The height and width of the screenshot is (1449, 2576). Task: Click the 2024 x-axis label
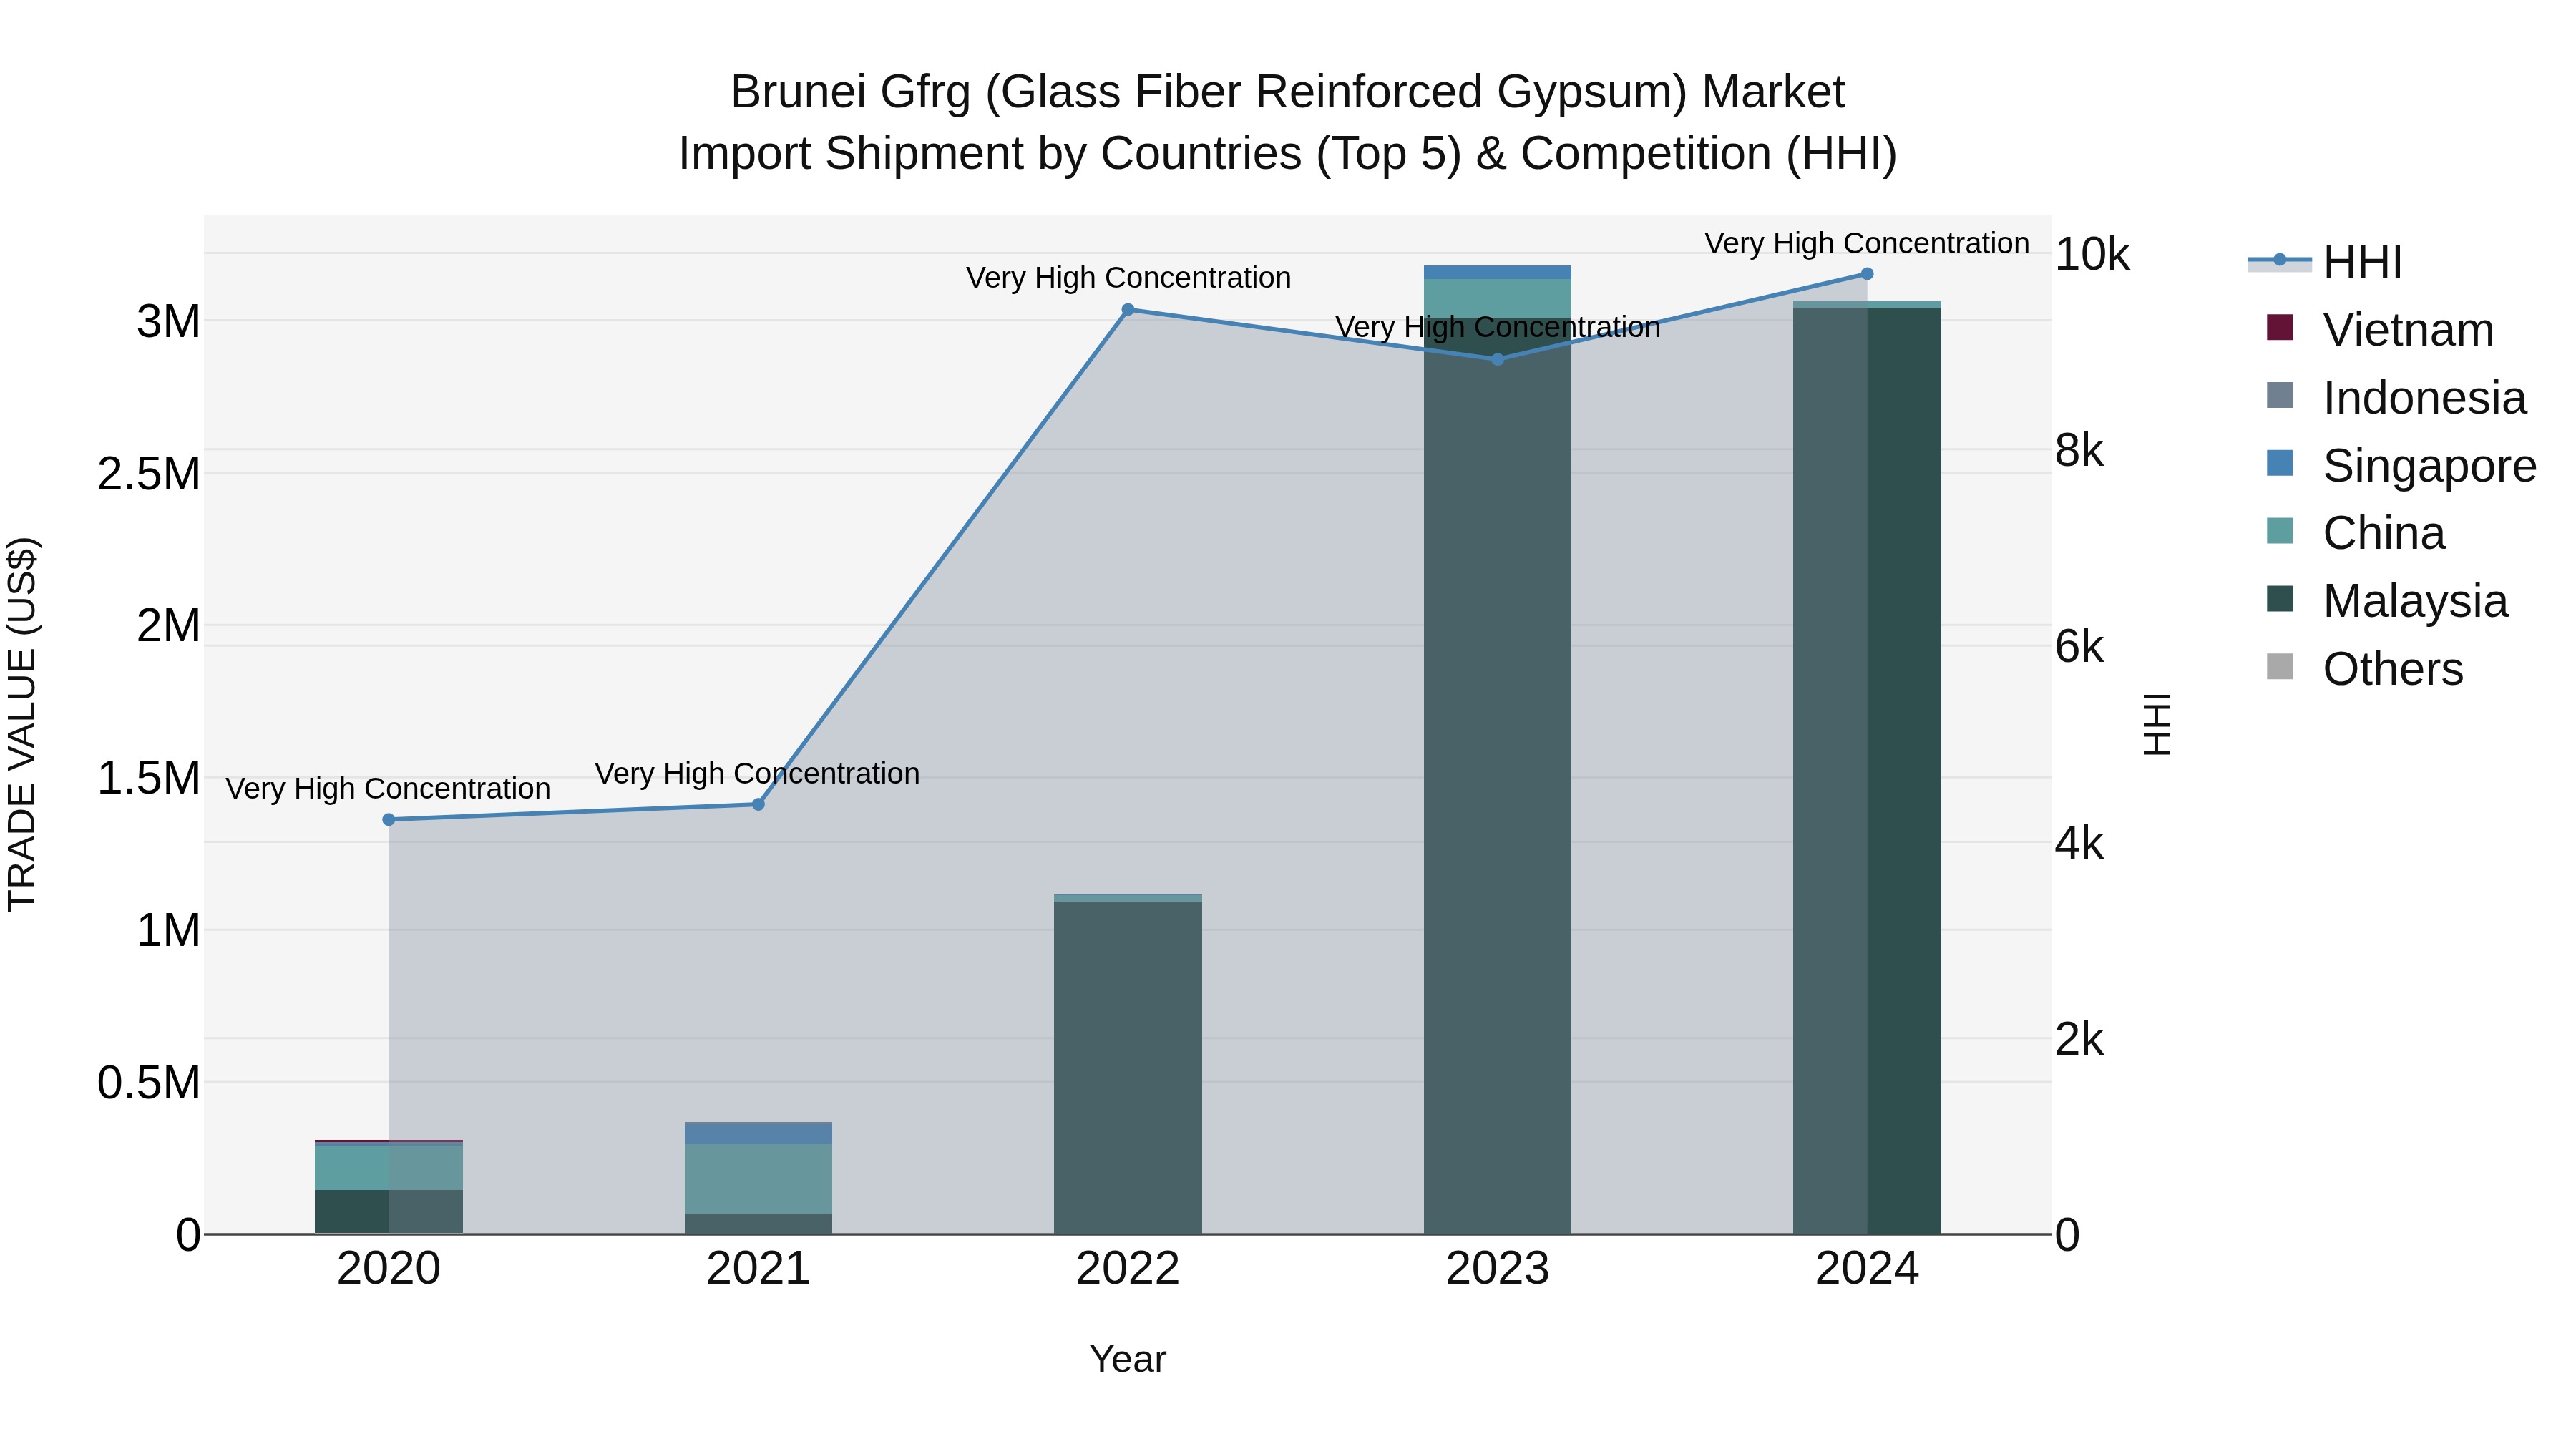tap(1867, 1269)
